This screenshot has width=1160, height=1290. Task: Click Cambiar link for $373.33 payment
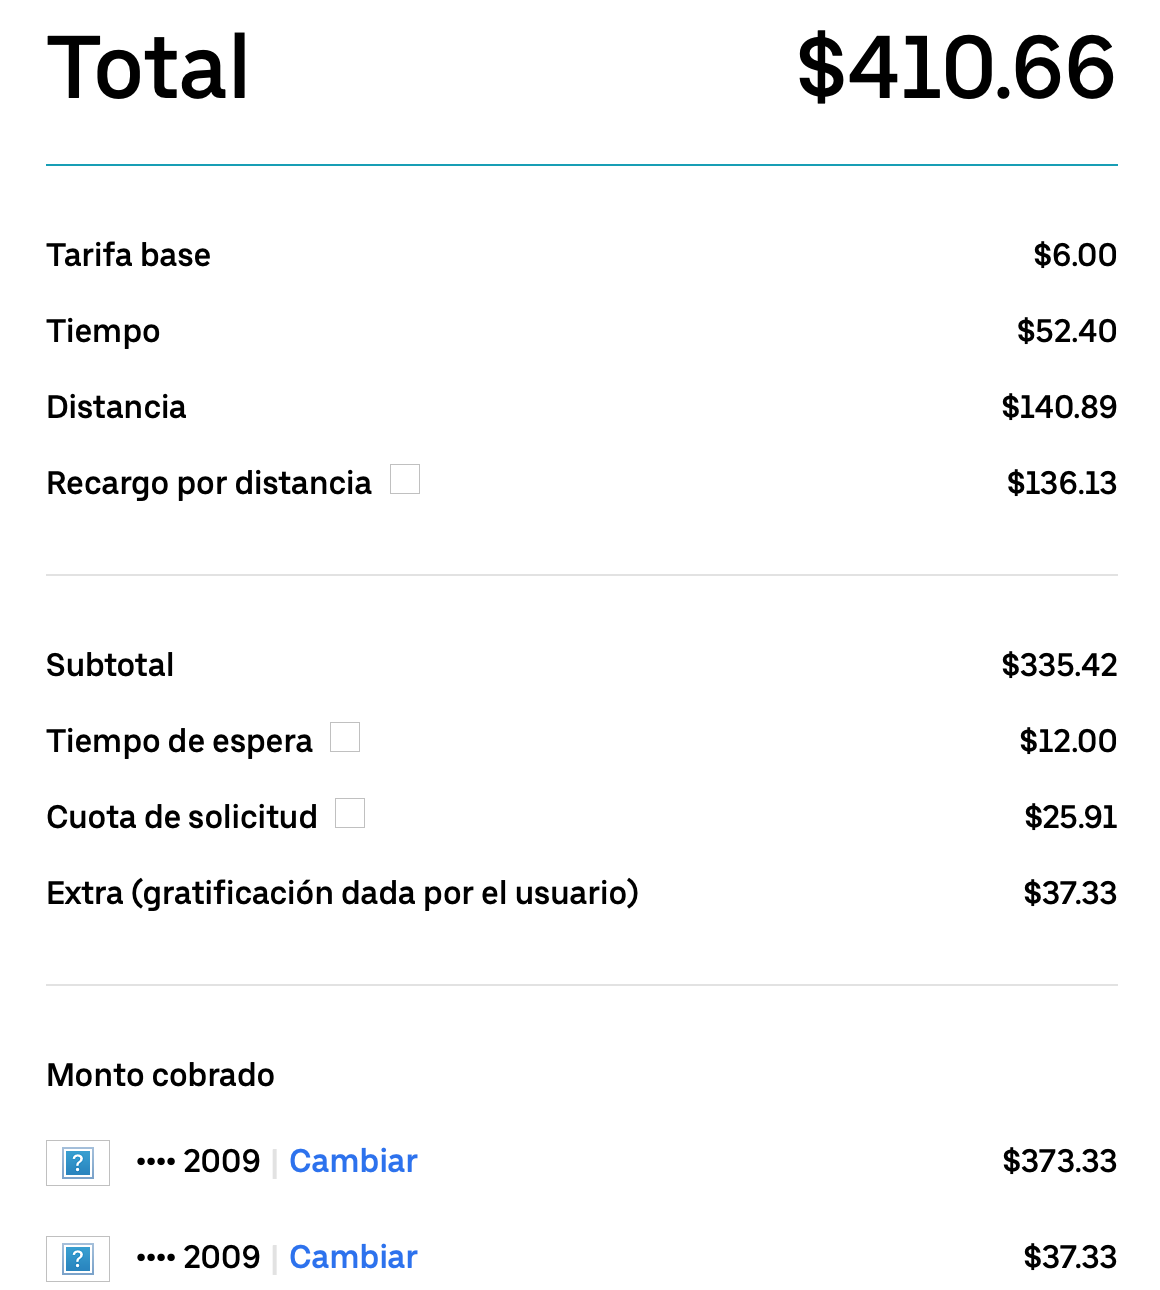[353, 1161]
